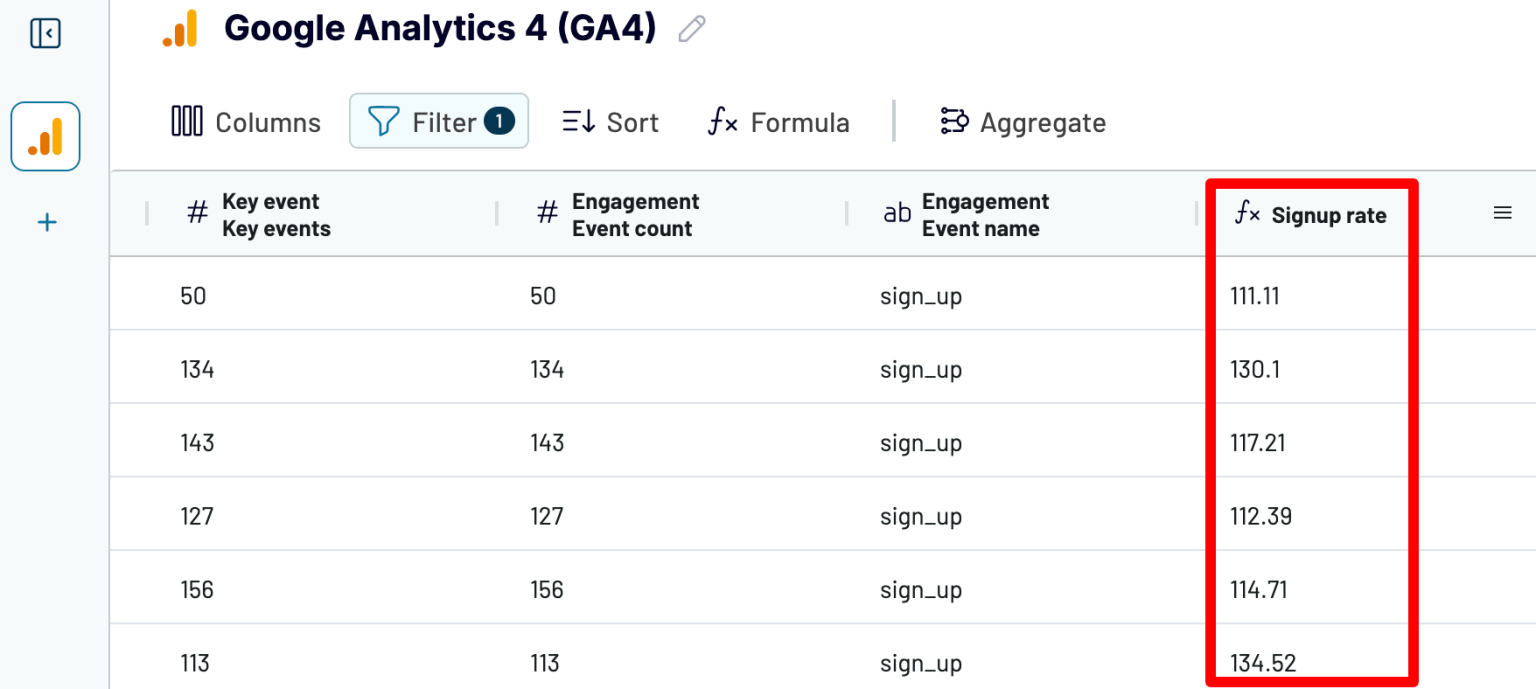Click the Aggregate icon in the toolbar
Image resolution: width=1536 pixels, height=689 pixels.
point(955,121)
